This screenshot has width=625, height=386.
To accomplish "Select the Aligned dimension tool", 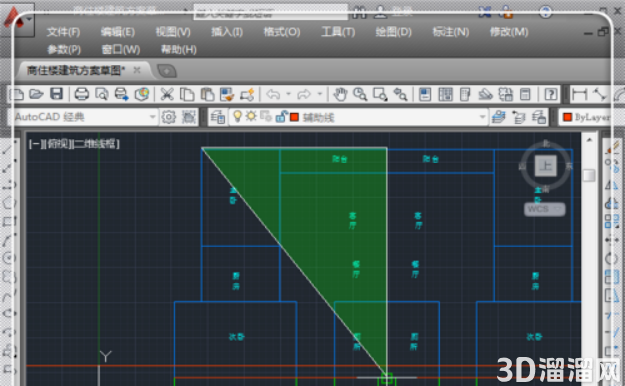I will pyautogui.click(x=599, y=95).
